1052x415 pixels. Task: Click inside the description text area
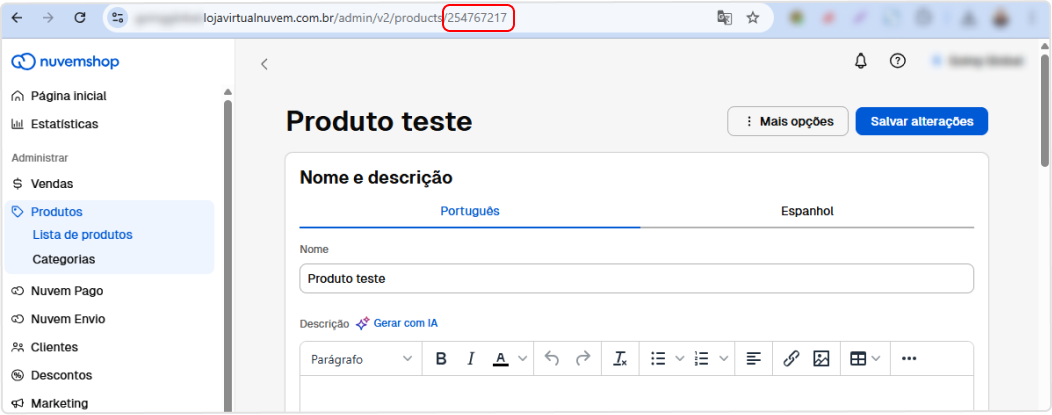coord(637,392)
